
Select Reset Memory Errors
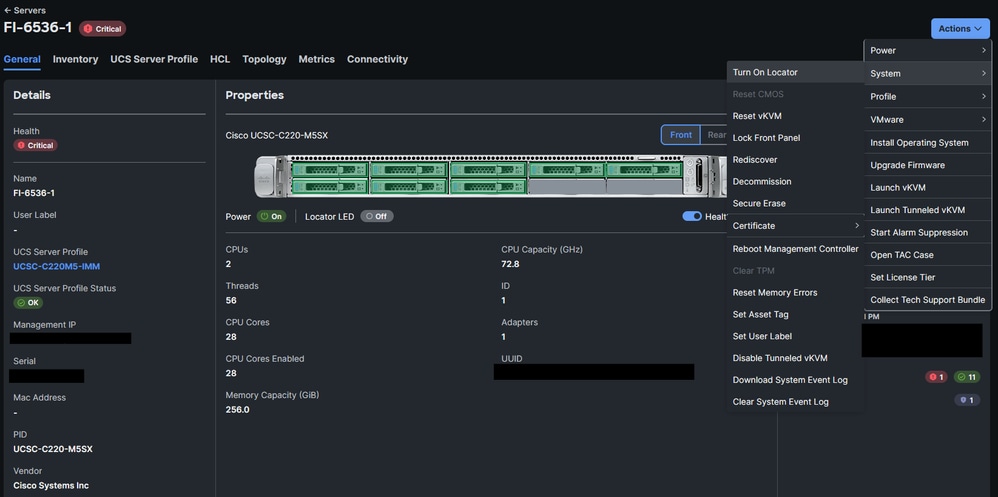pos(795,293)
